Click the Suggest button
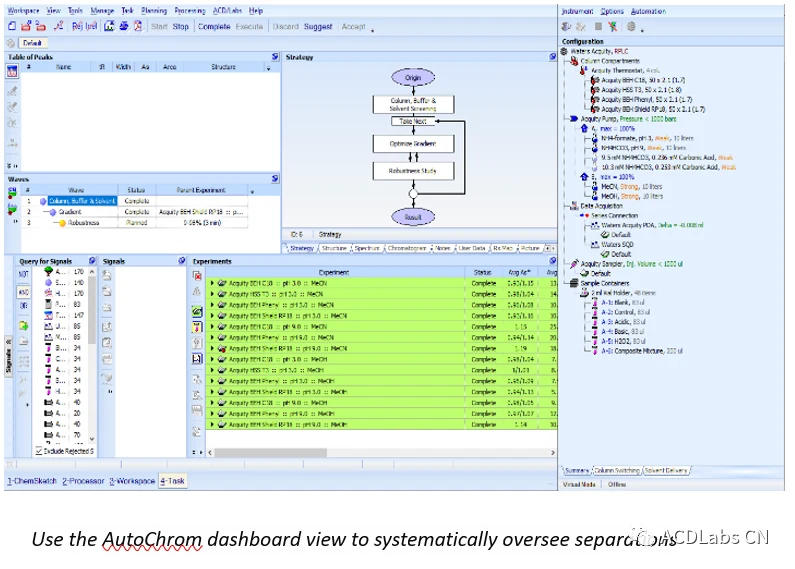This screenshot has height=569, width=795. [318, 26]
